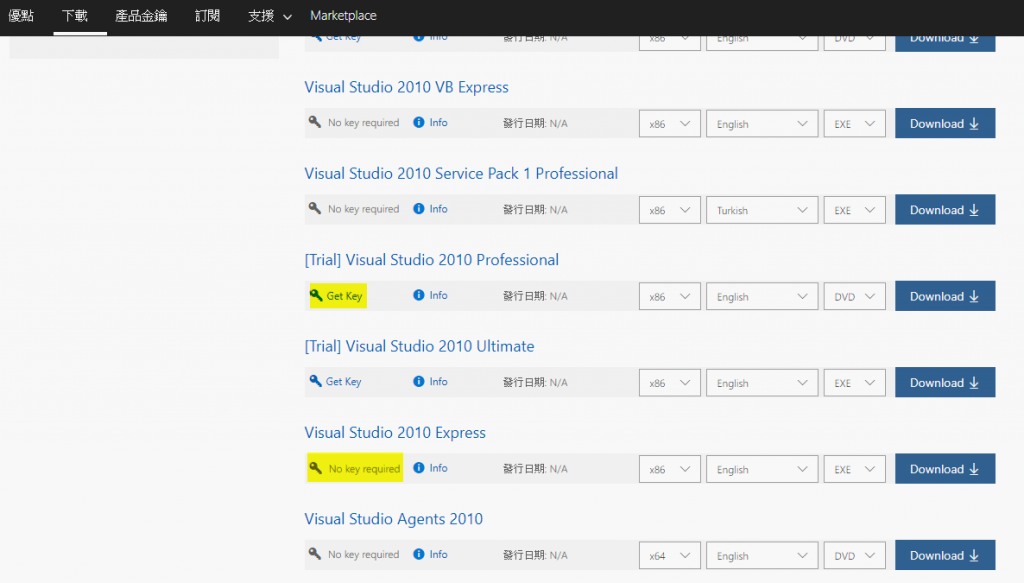Expand the 支援 menu

pyautogui.click(x=269, y=16)
